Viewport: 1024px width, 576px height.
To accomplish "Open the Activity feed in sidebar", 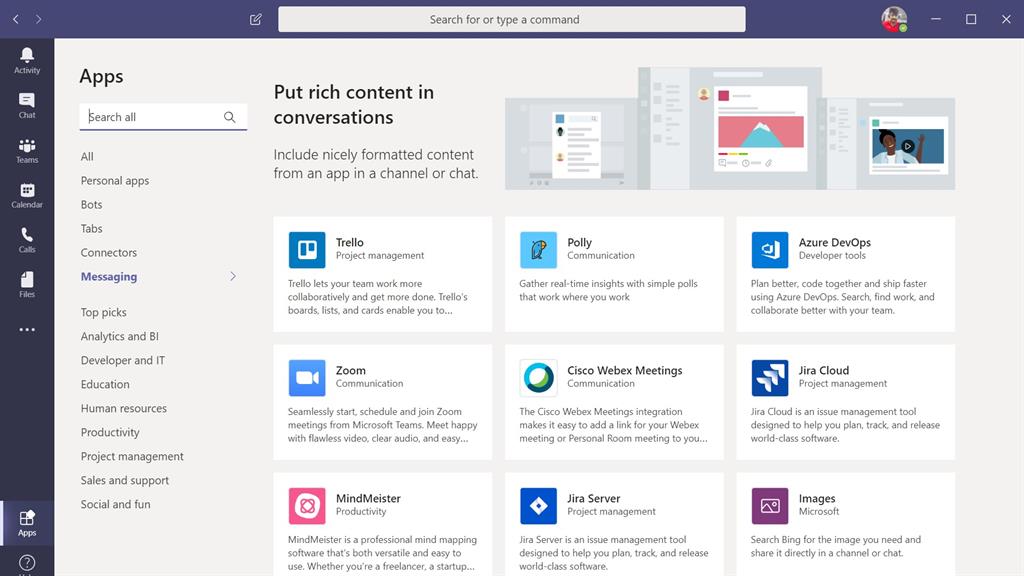I will tap(27, 60).
